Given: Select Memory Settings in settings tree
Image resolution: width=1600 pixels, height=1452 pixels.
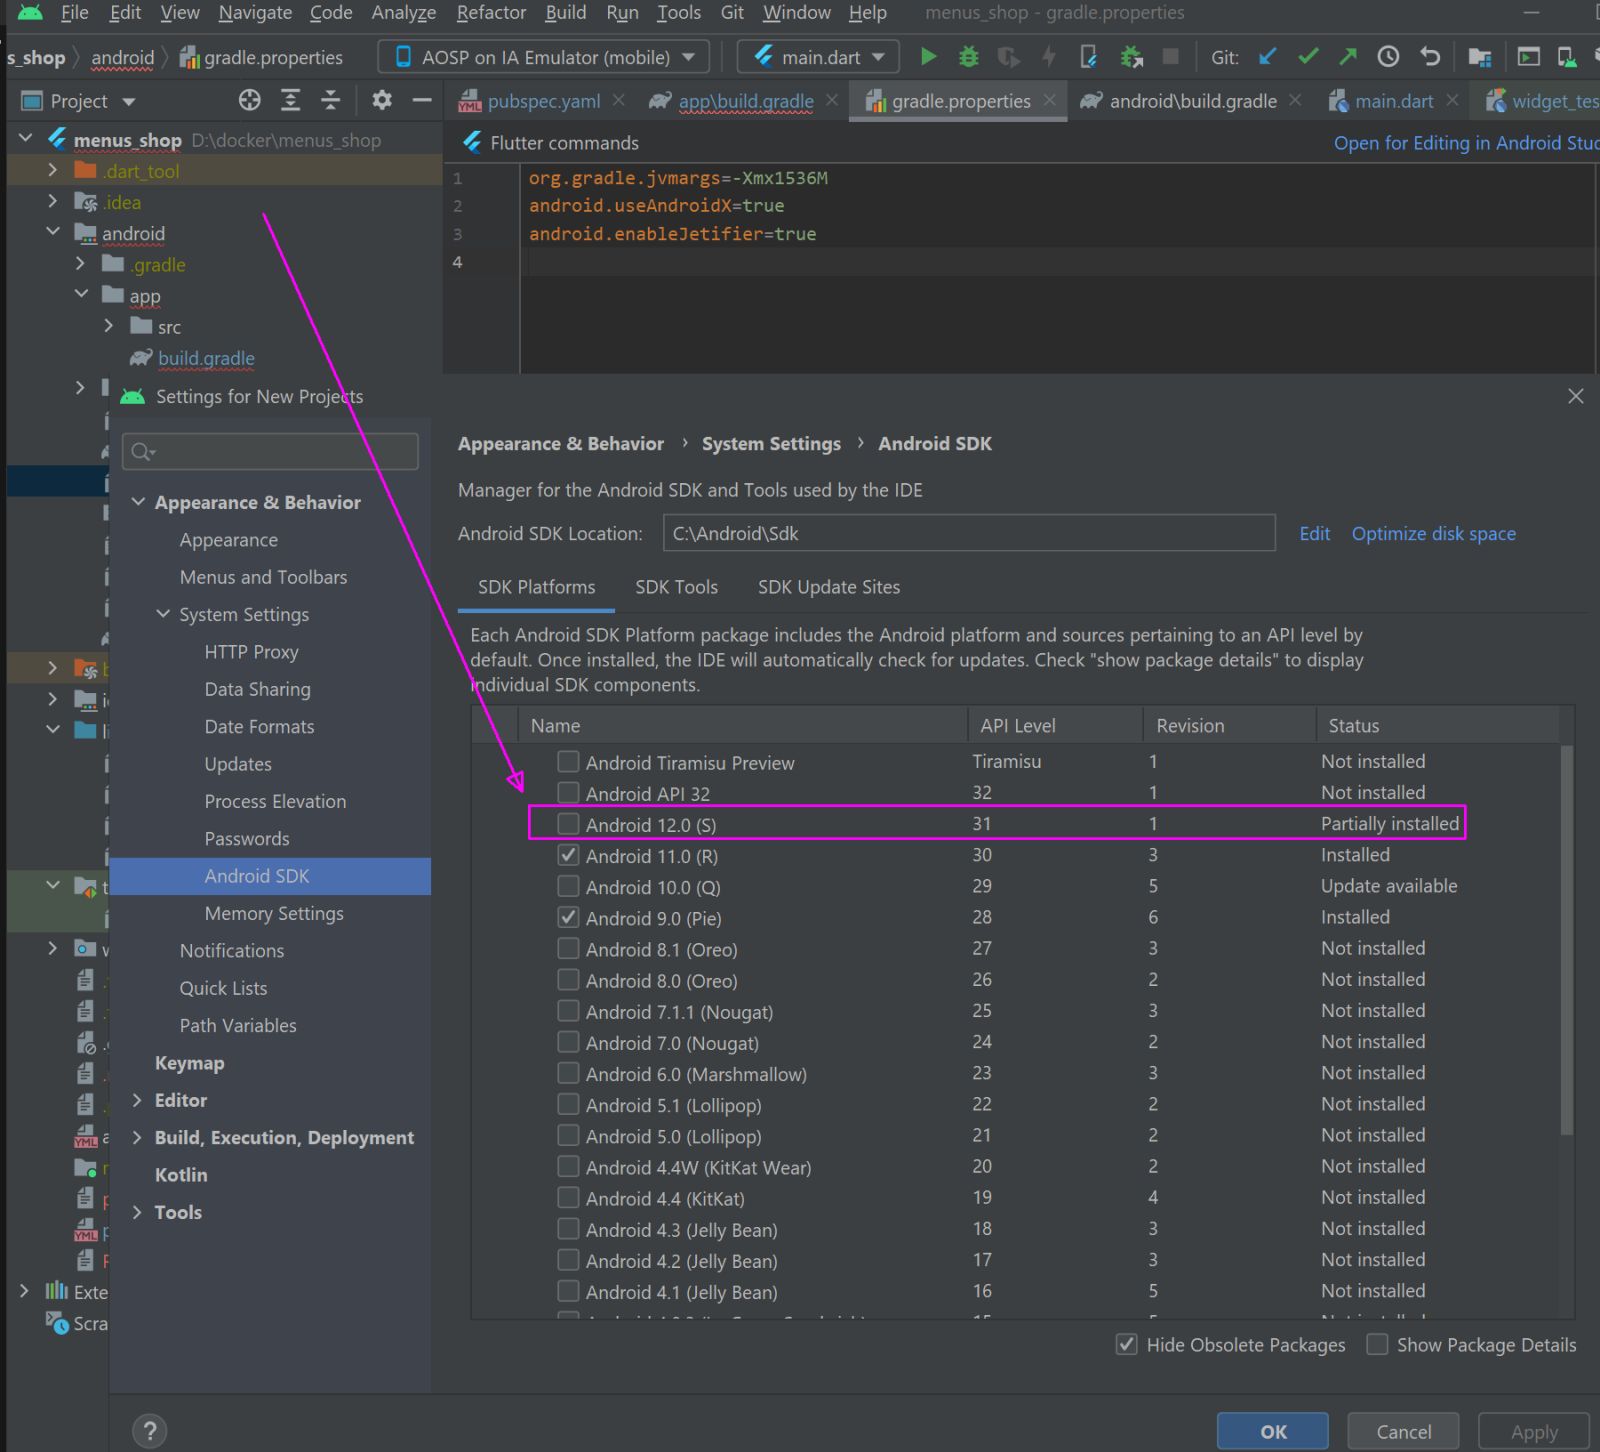Looking at the screenshot, I should pyautogui.click(x=273, y=913).
